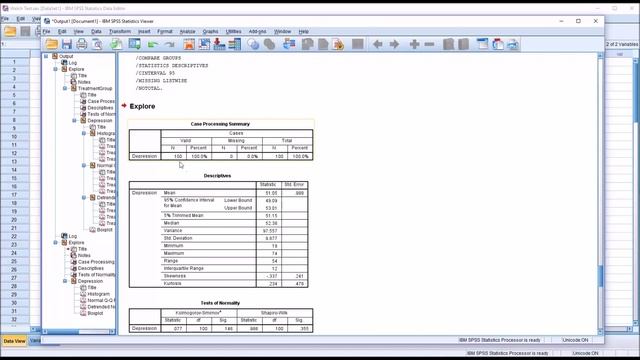Viewport: 640px width, 360px height.
Task: Click the Descriptives table title
Action: pos(217,176)
